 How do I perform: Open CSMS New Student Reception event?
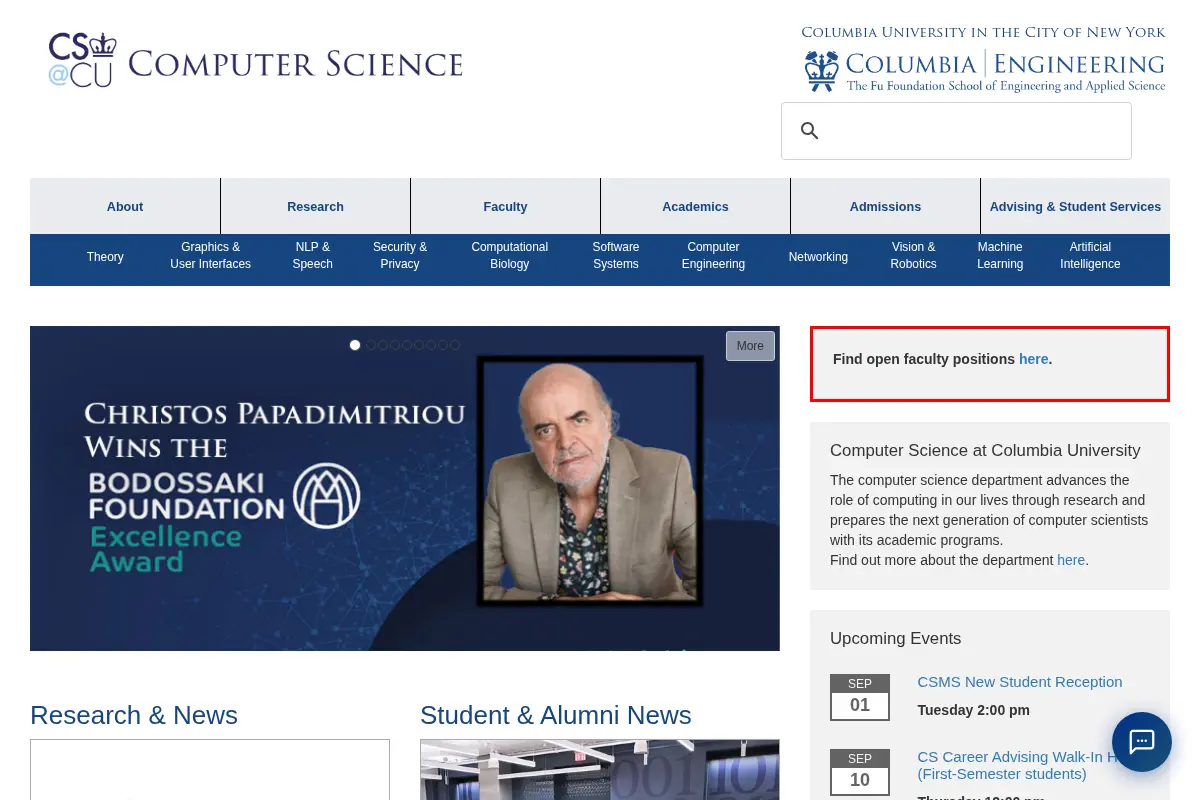1020,682
